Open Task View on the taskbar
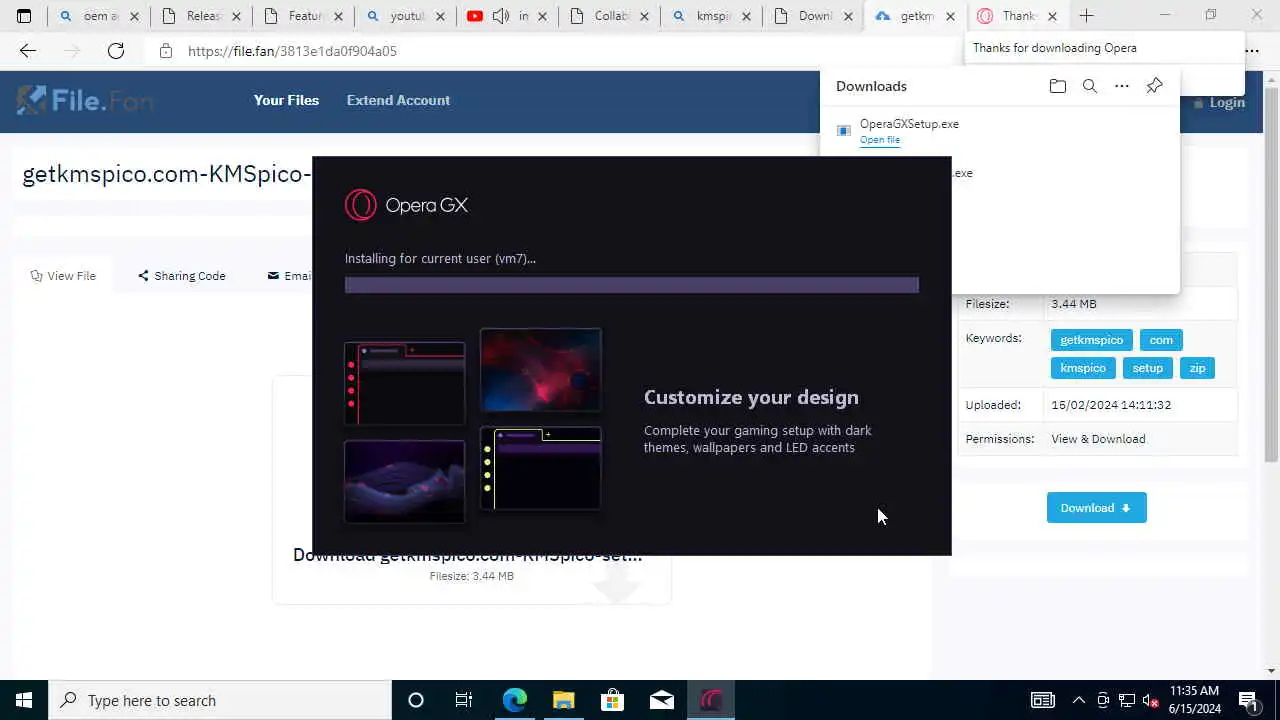 click(x=464, y=700)
